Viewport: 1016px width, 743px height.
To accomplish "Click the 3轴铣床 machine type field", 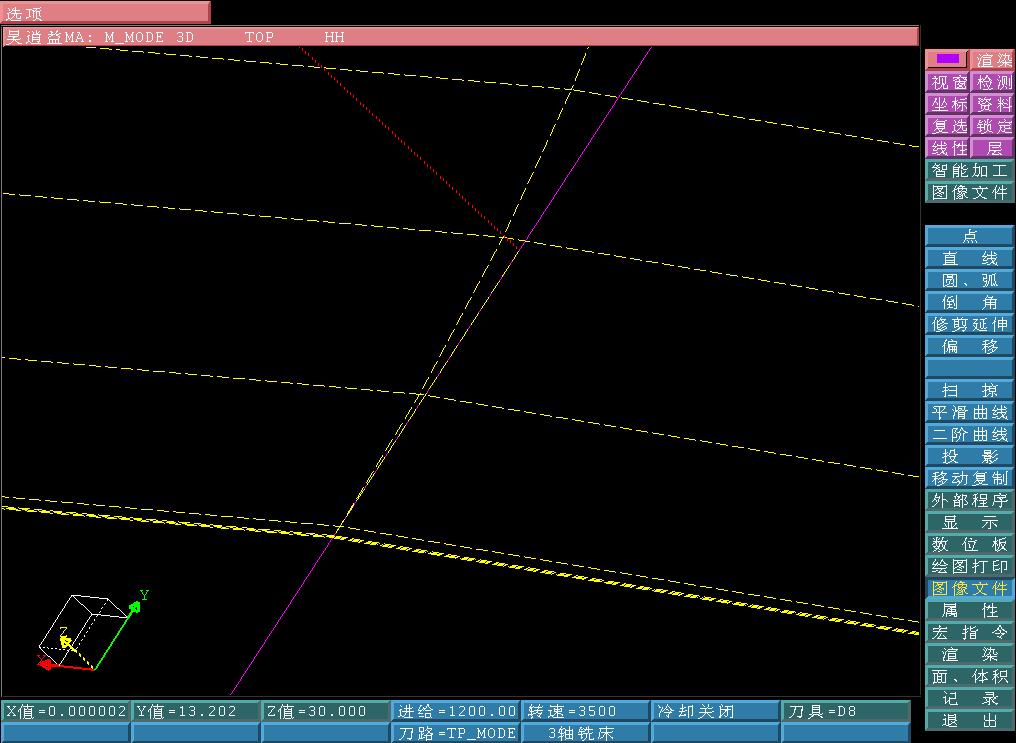I will coord(586,733).
